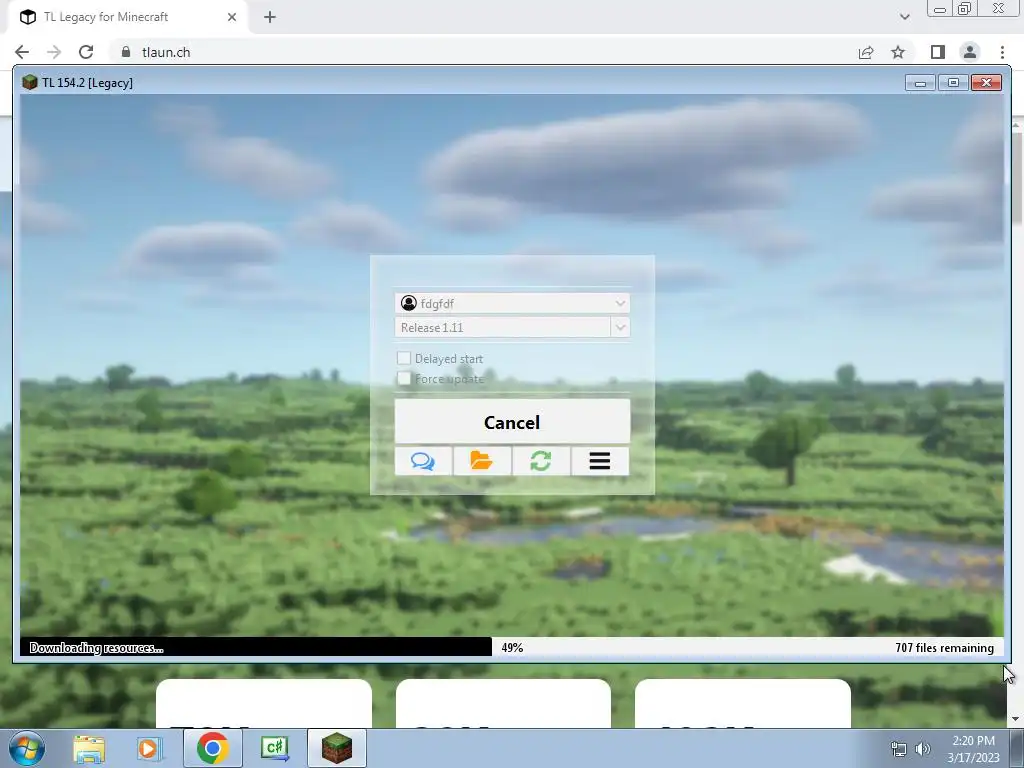
Task: Go back with the Chrome back arrow
Action: coord(22,52)
